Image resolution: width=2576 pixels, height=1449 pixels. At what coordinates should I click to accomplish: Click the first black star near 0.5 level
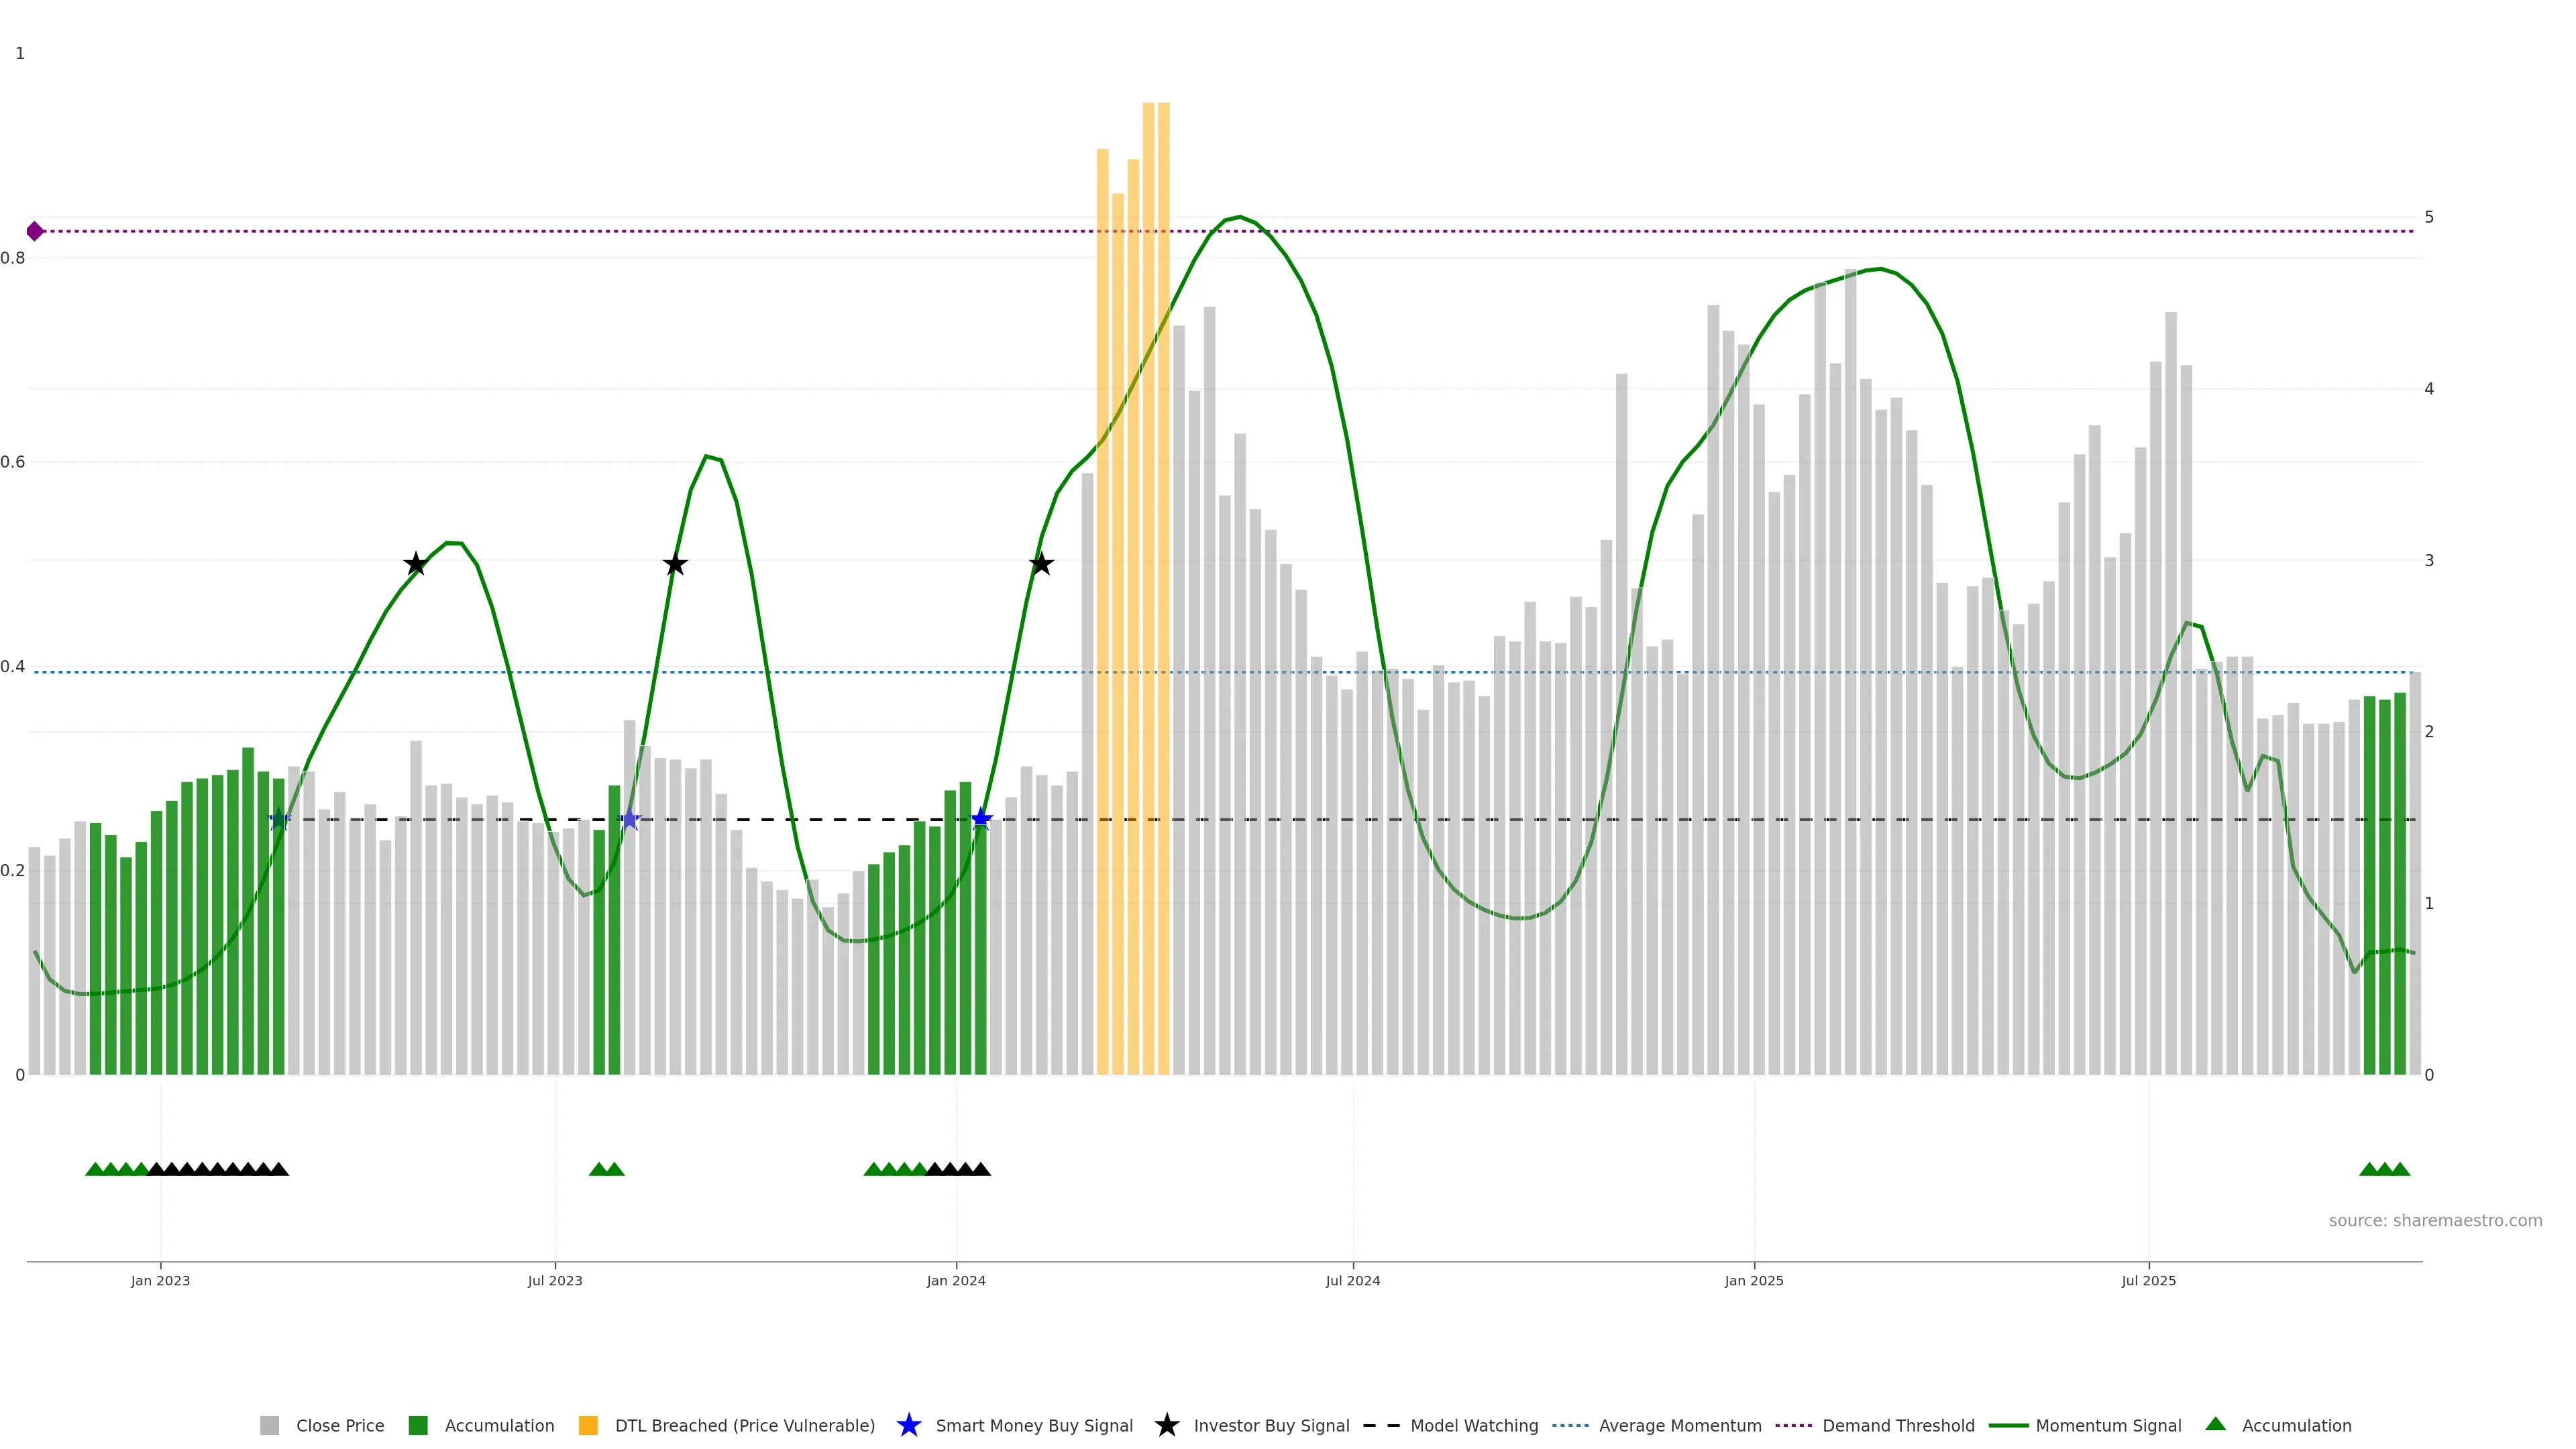pyautogui.click(x=416, y=564)
